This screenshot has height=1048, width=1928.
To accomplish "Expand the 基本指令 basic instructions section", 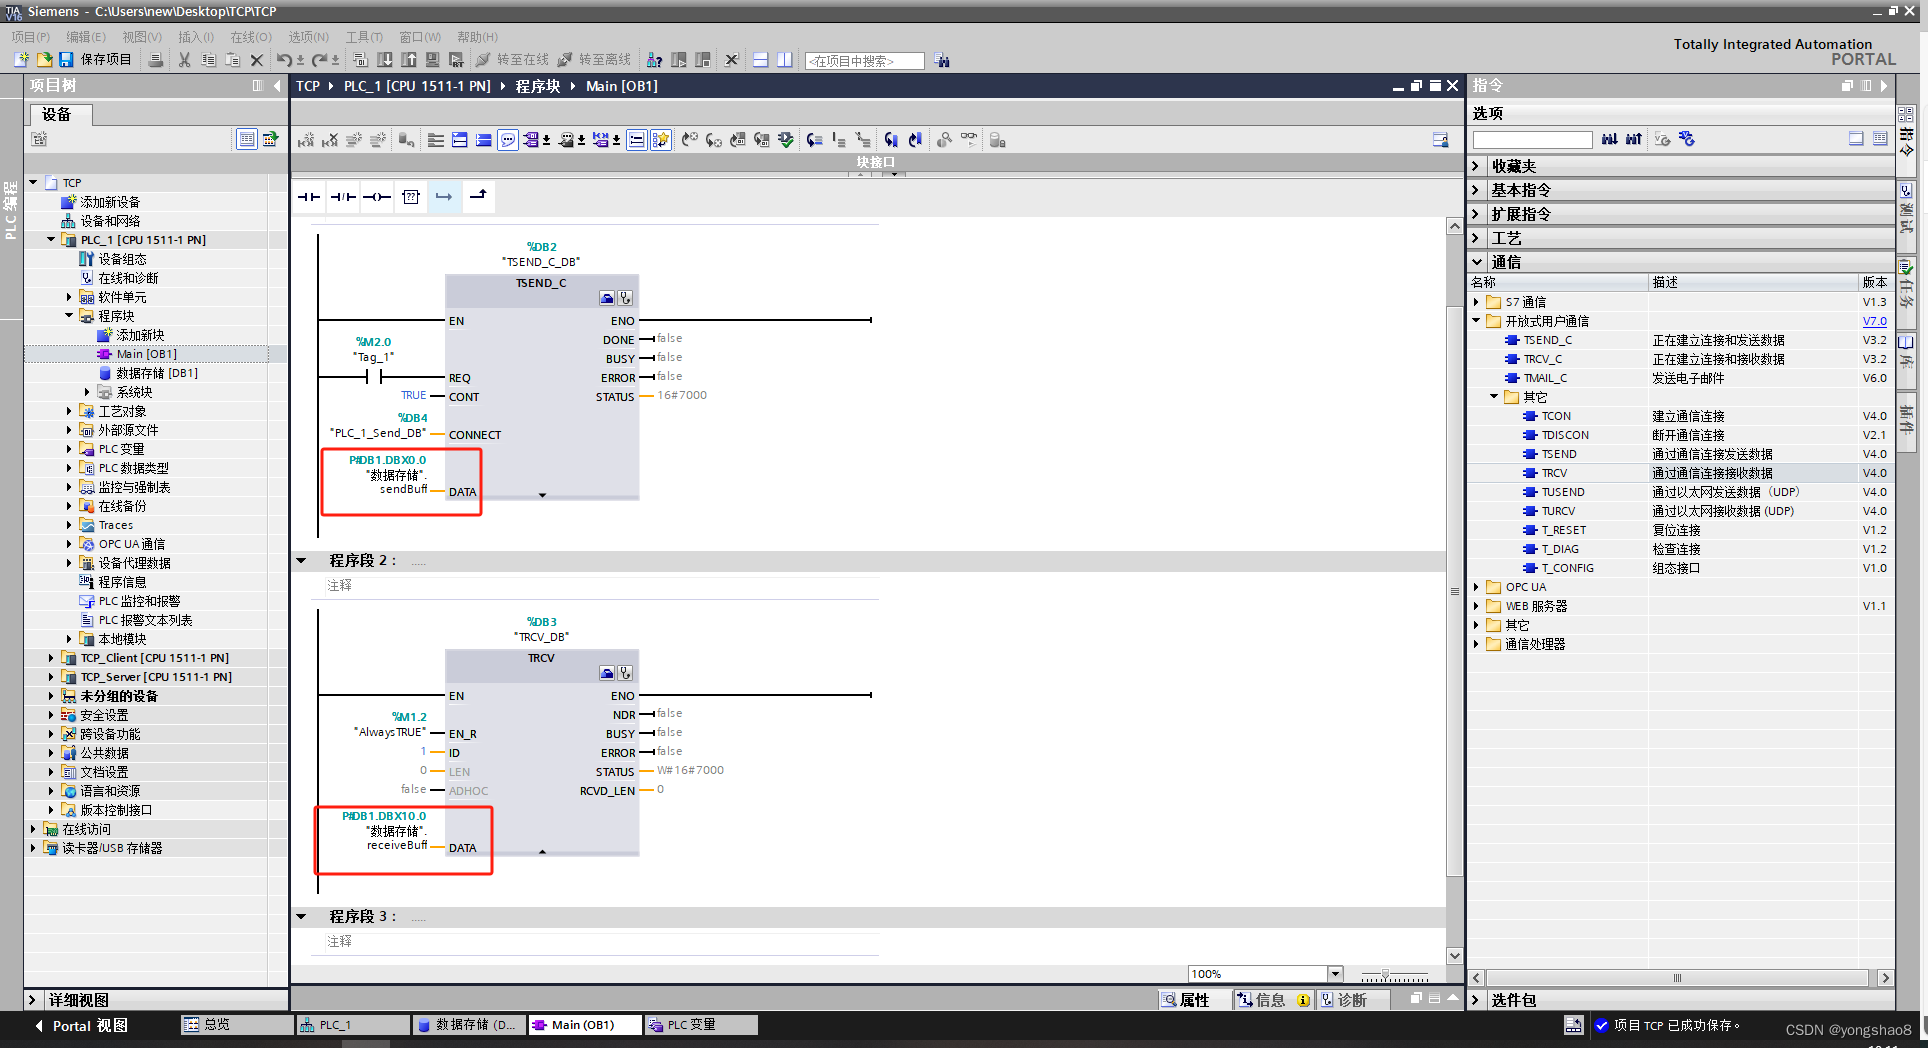I will pyautogui.click(x=1476, y=190).
